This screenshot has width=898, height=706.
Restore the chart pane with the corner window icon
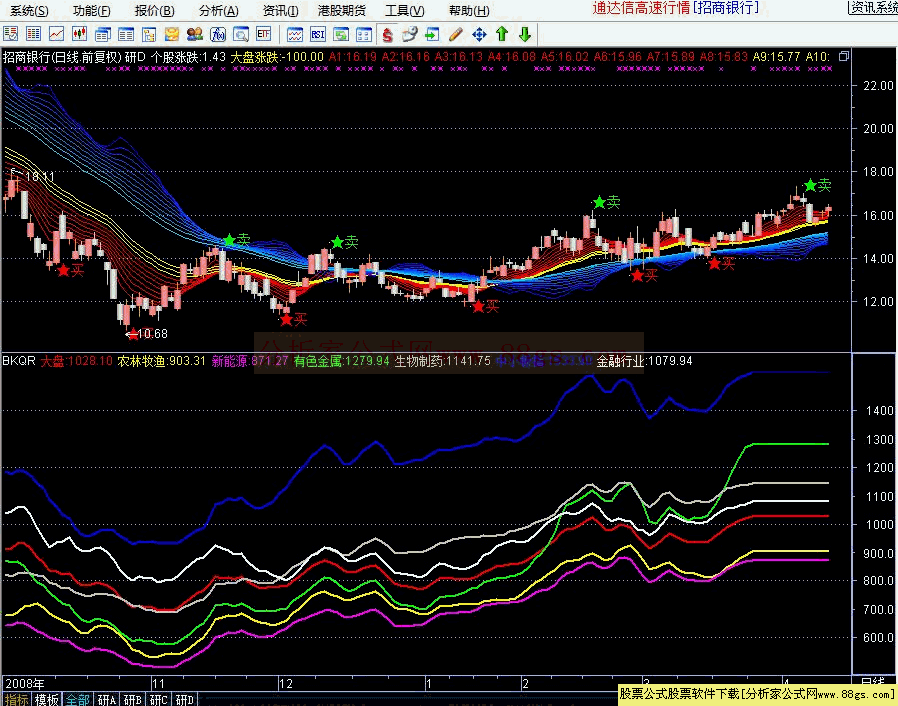tap(844, 56)
